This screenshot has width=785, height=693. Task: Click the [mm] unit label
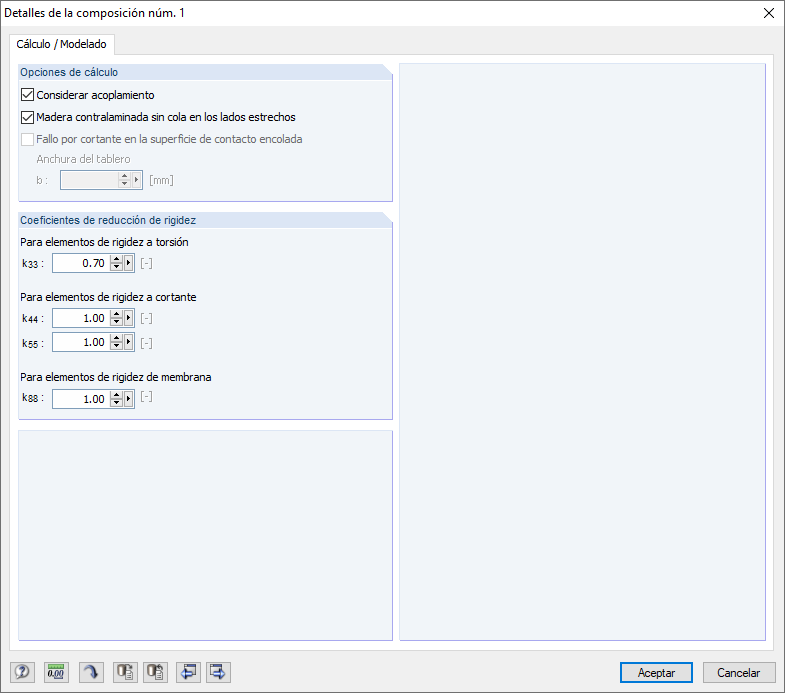coord(161,180)
